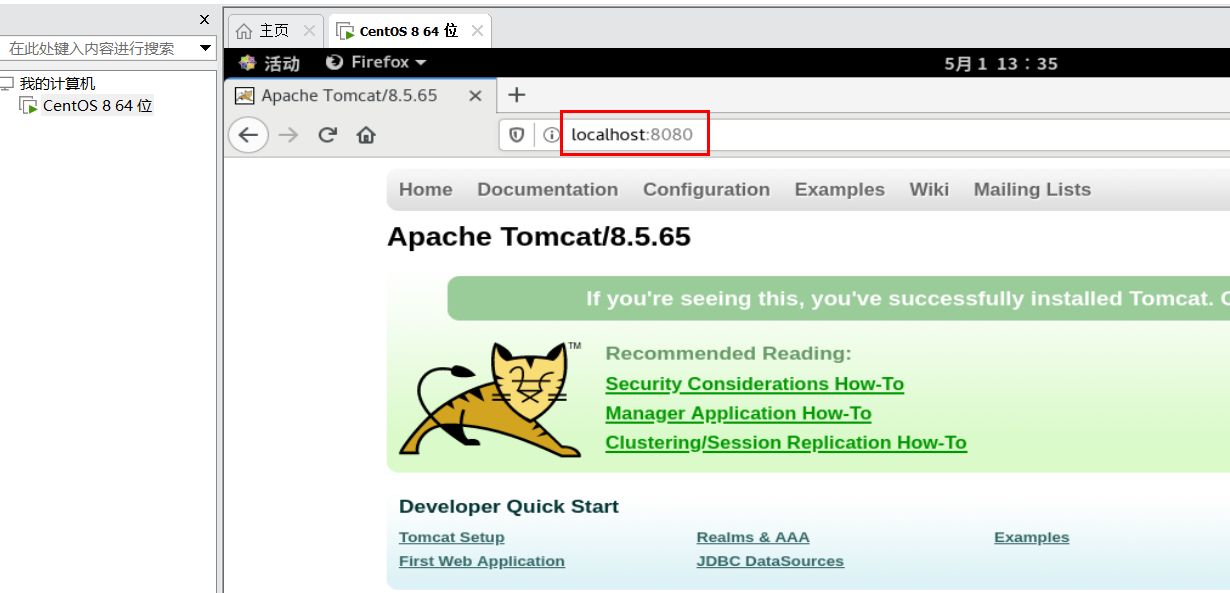Open the Firefox application menu in top bar
Image resolution: width=1230 pixels, height=593 pixels.
tap(376, 62)
